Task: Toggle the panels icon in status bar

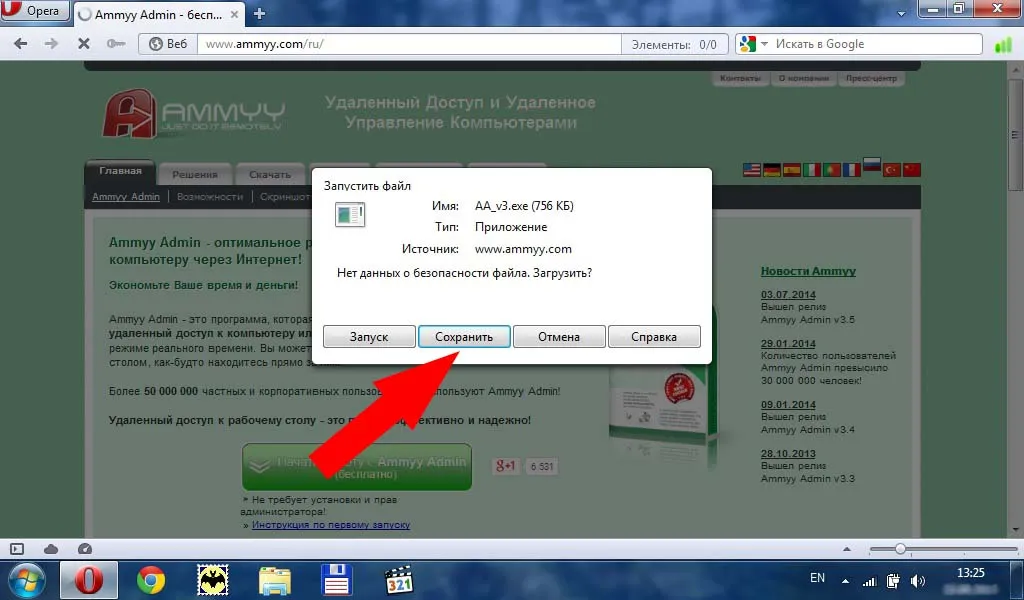Action: tap(16, 549)
